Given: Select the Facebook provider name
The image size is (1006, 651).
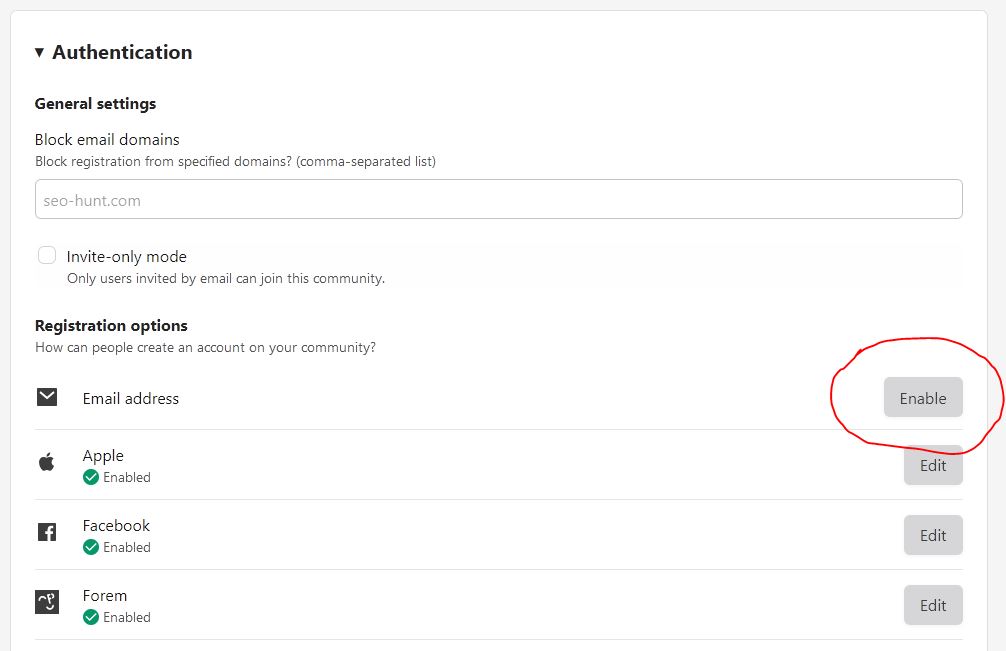Looking at the screenshot, I should 116,526.
